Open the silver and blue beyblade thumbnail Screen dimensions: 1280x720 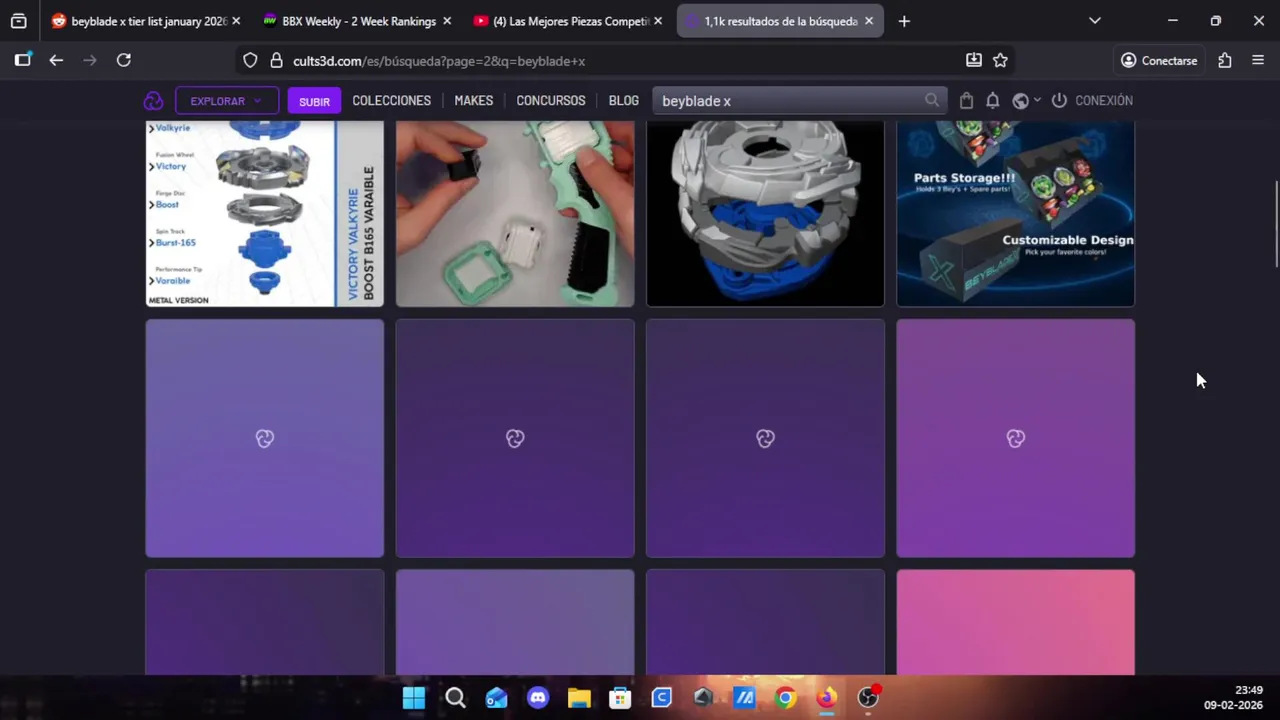pyautogui.click(x=765, y=214)
